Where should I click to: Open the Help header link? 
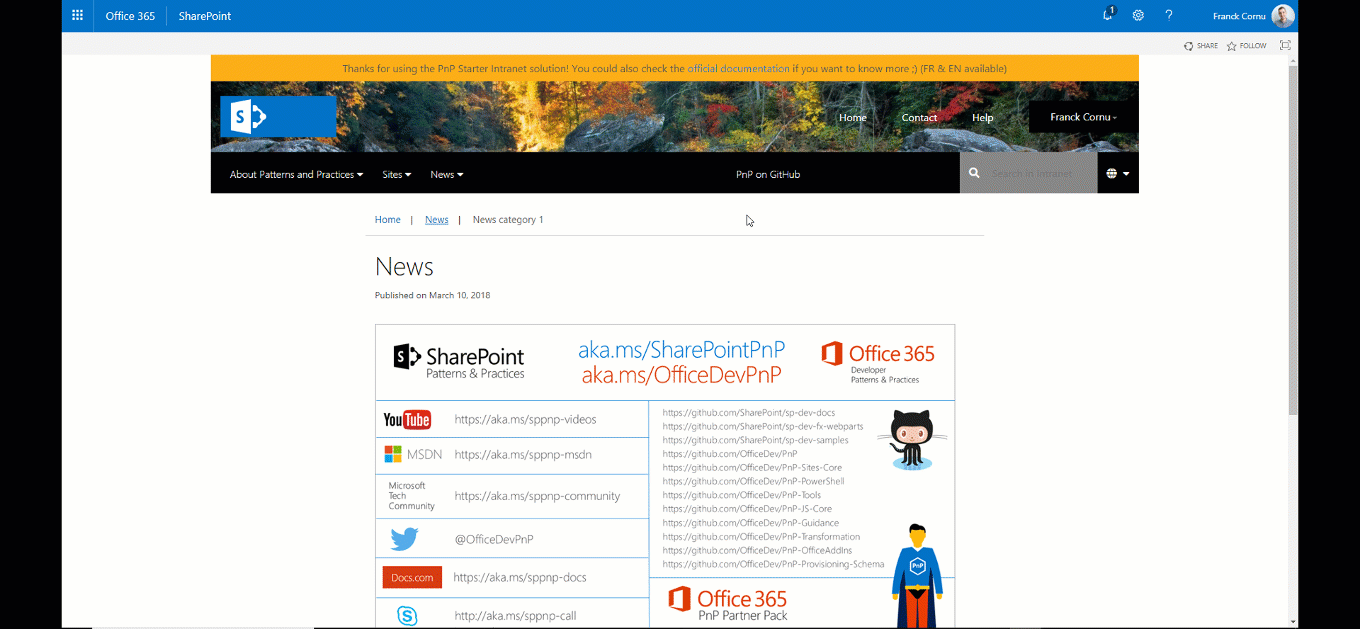[x=983, y=117]
